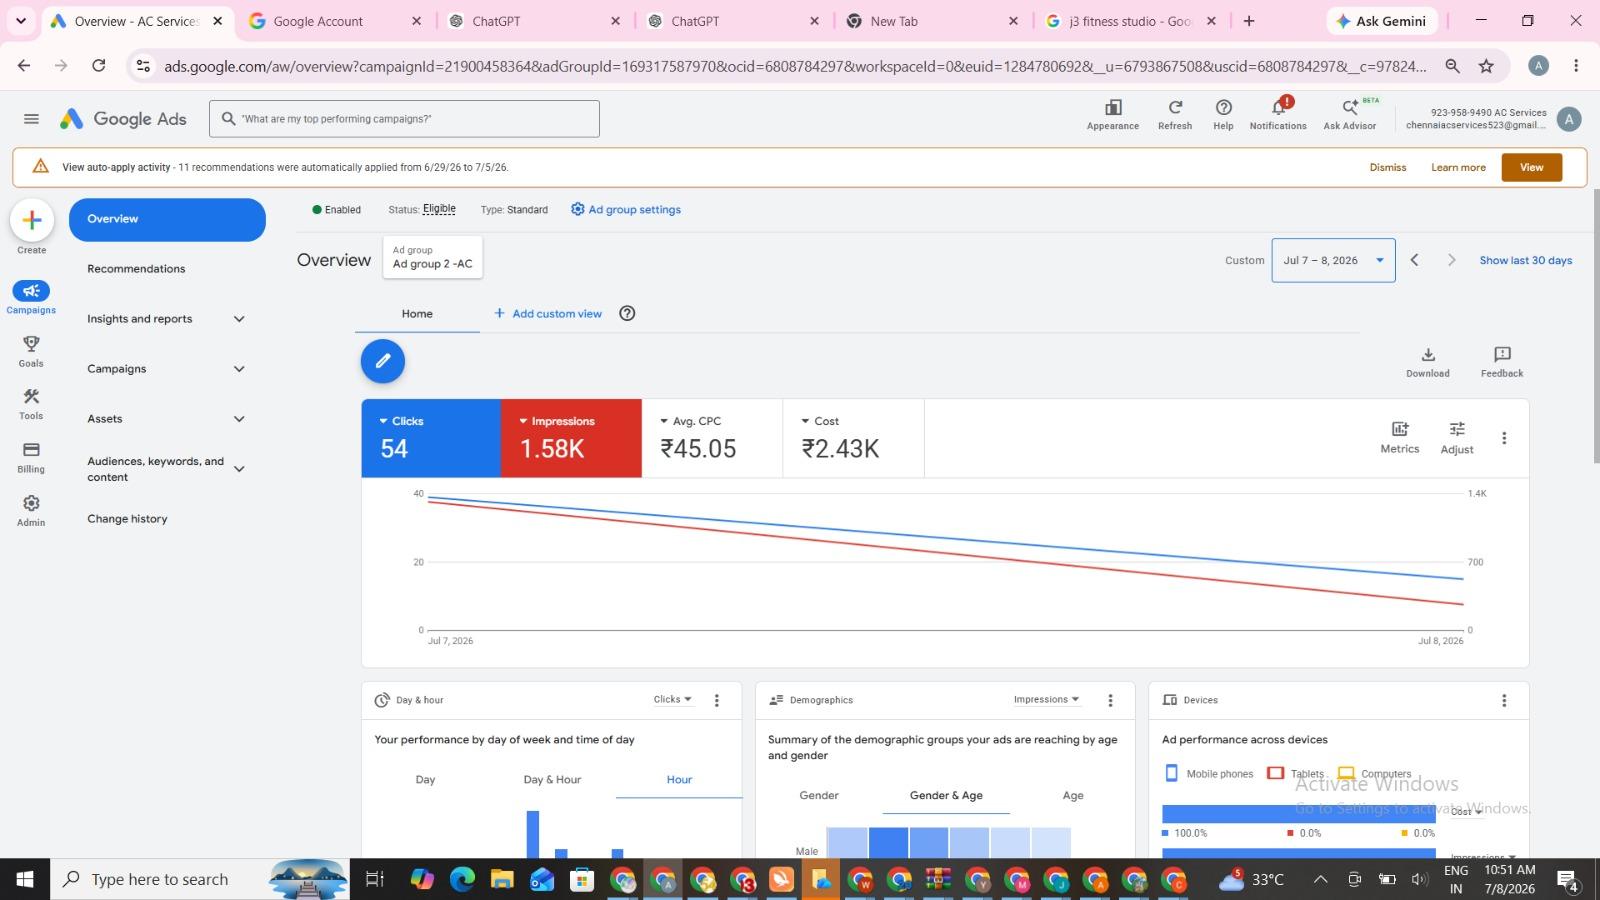Open the Google Ads main menu hamburger
The image size is (1600, 900).
(x=31, y=119)
